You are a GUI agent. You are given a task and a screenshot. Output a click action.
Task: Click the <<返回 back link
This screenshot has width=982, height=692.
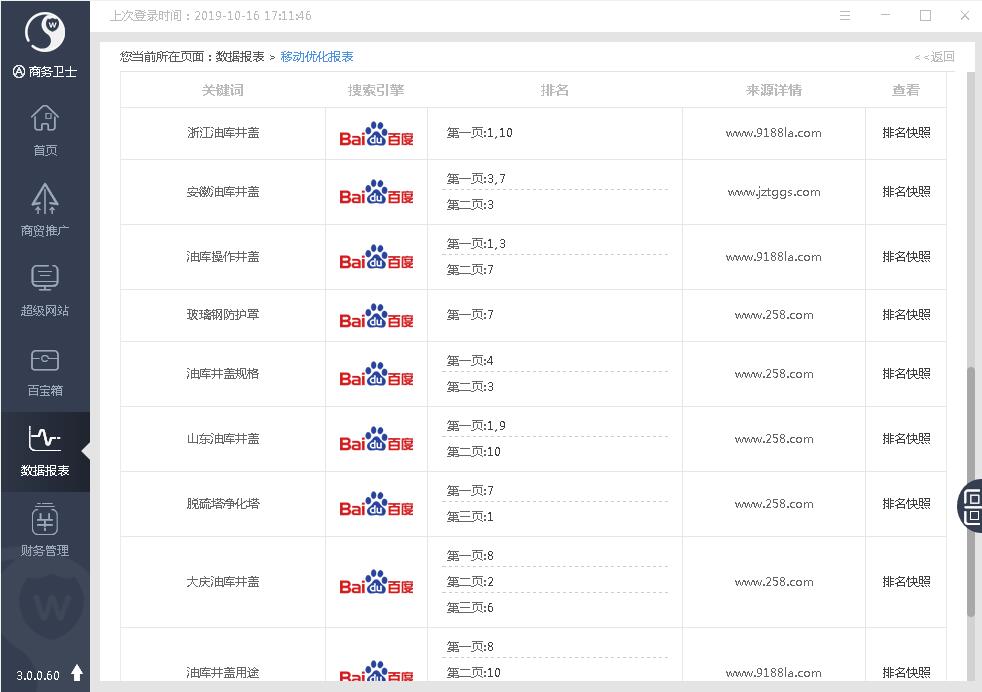[x=934, y=57]
